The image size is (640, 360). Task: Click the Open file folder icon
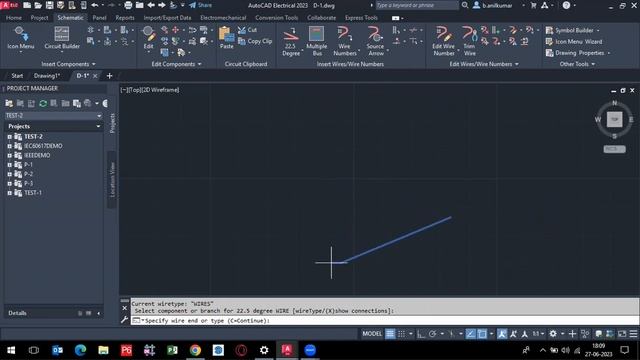point(38,5)
